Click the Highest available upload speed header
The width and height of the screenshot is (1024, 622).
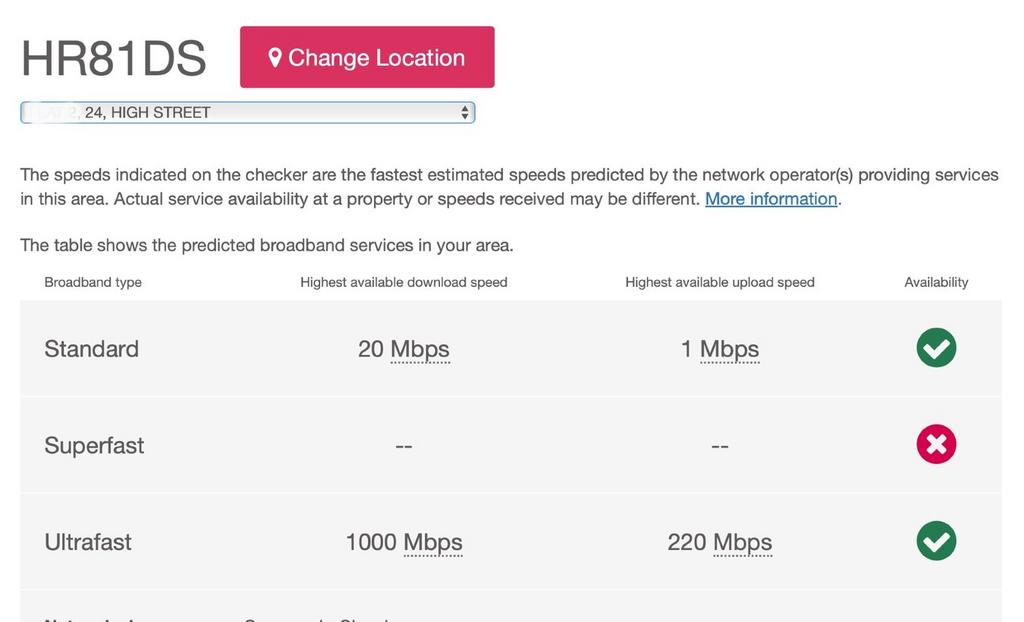pos(720,282)
